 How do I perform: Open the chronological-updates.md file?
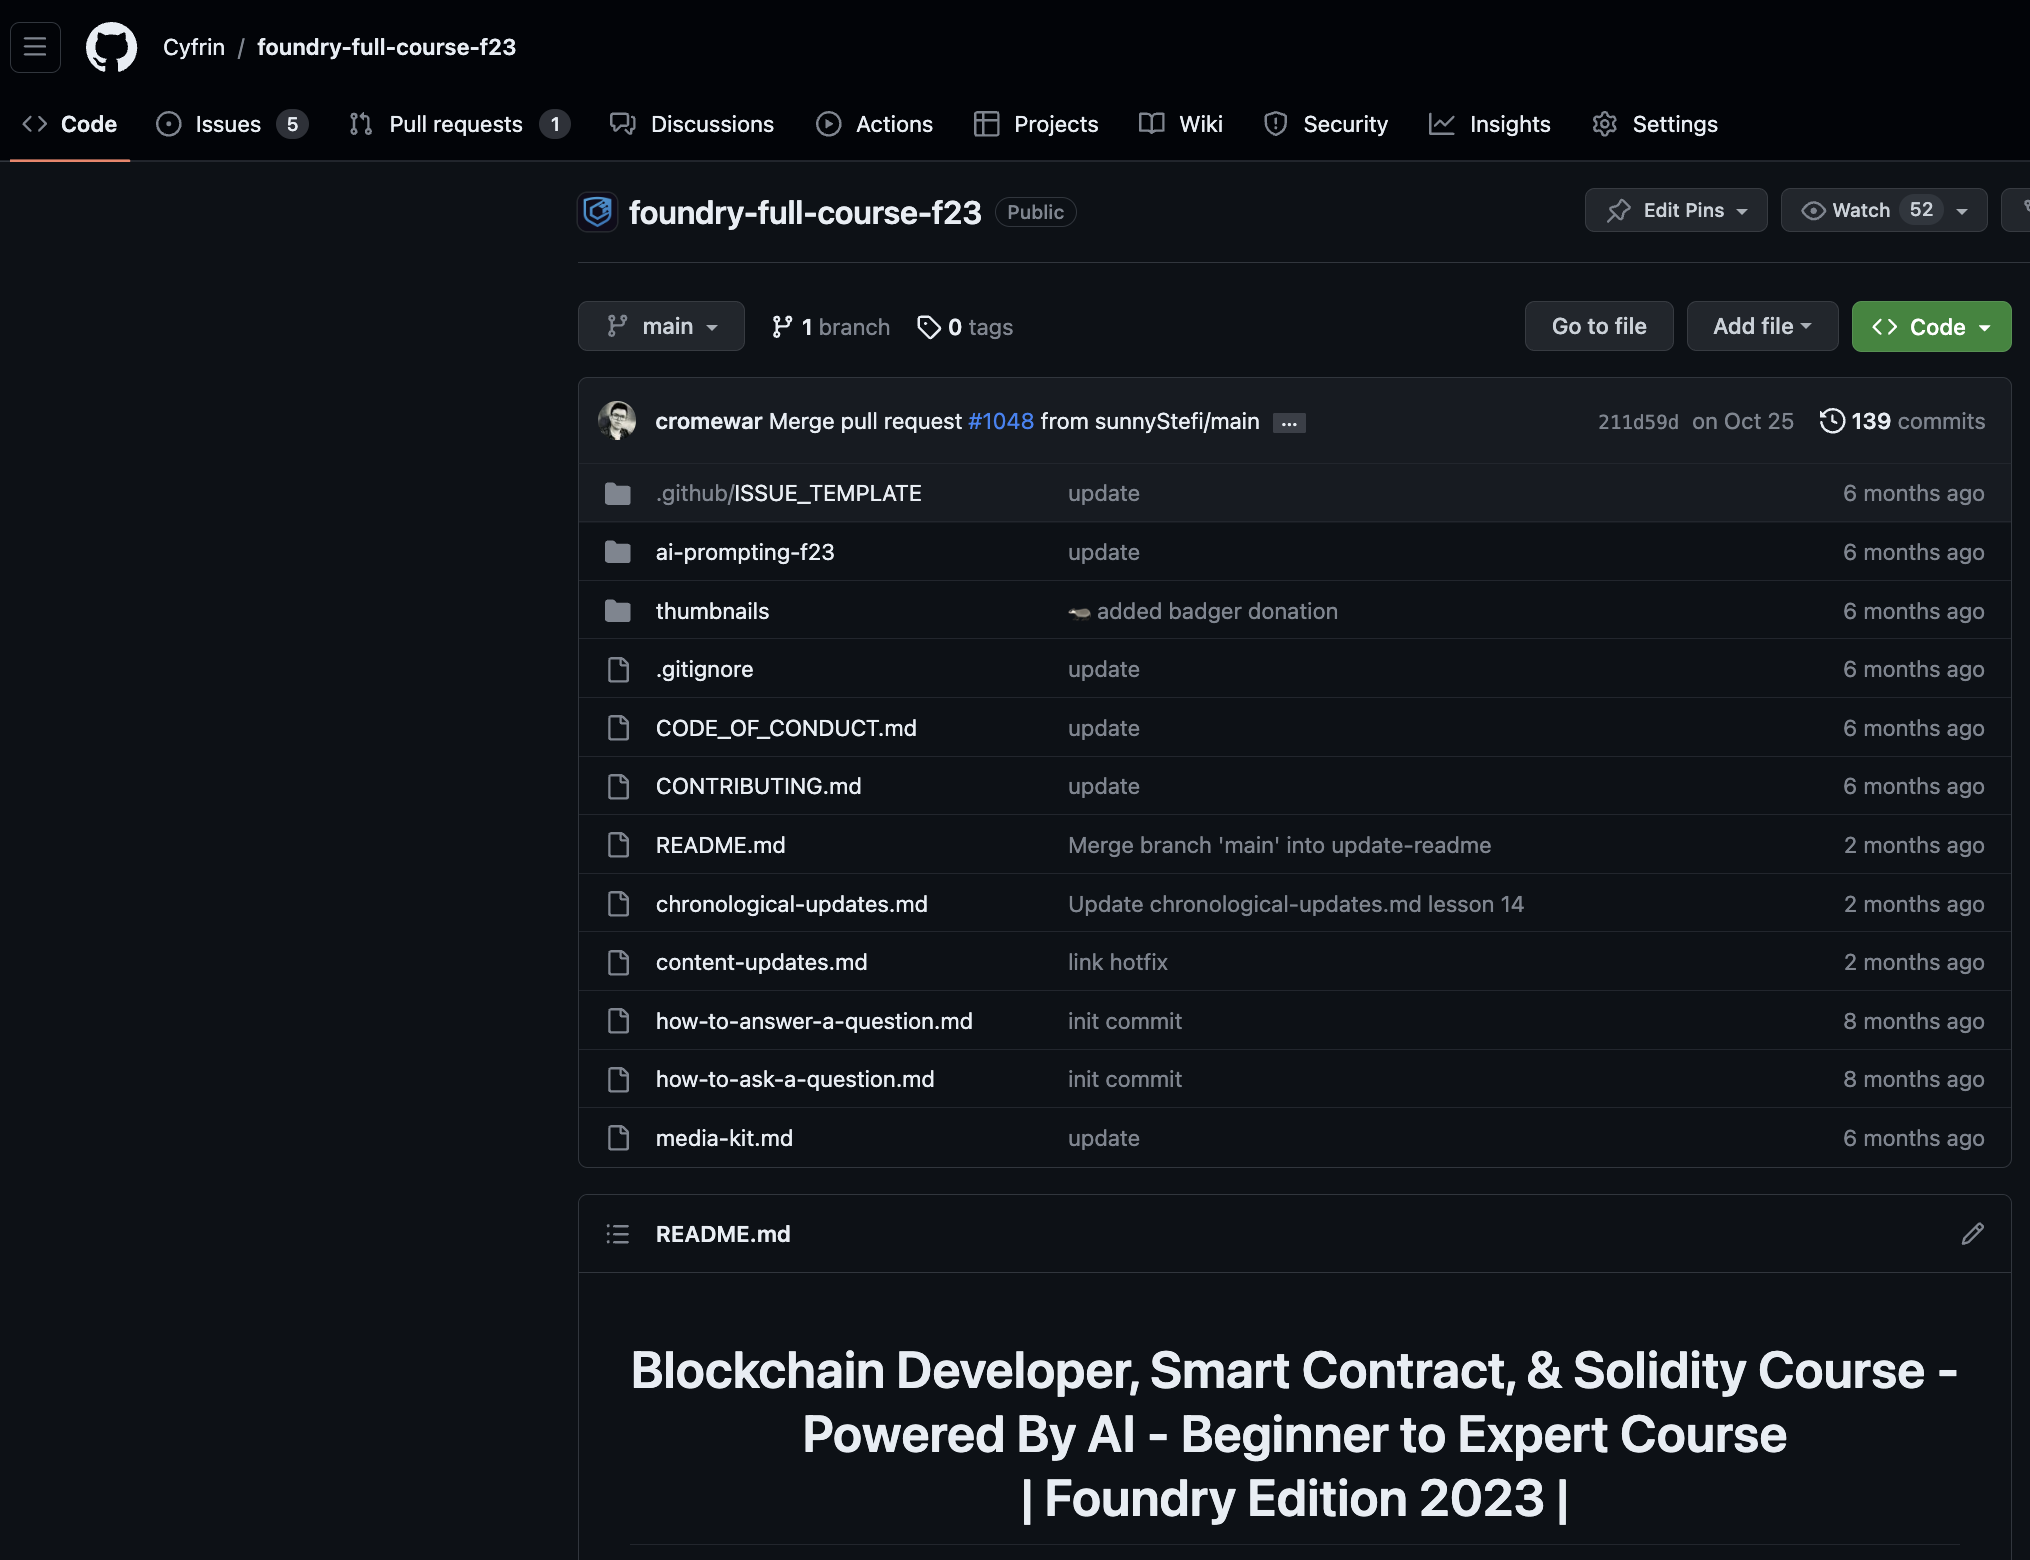tap(791, 904)
